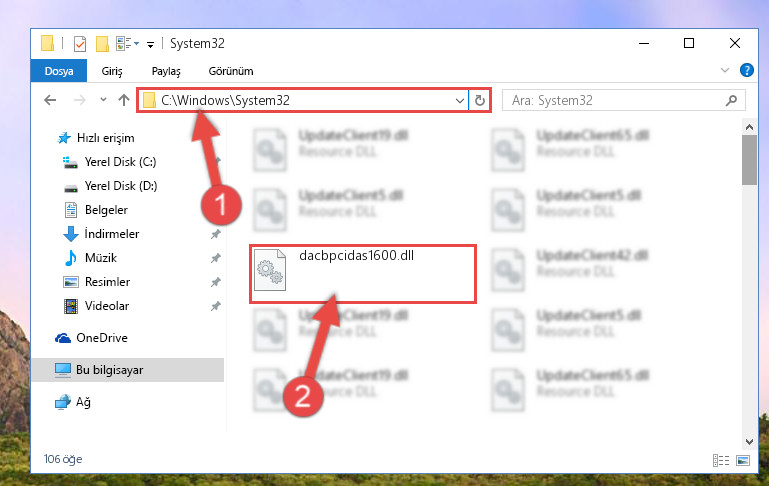Image resolution: width=769 pixels, height=486 pixels.
Task: Toggle the pin next to Videolar
Action: tap(215, 306)
